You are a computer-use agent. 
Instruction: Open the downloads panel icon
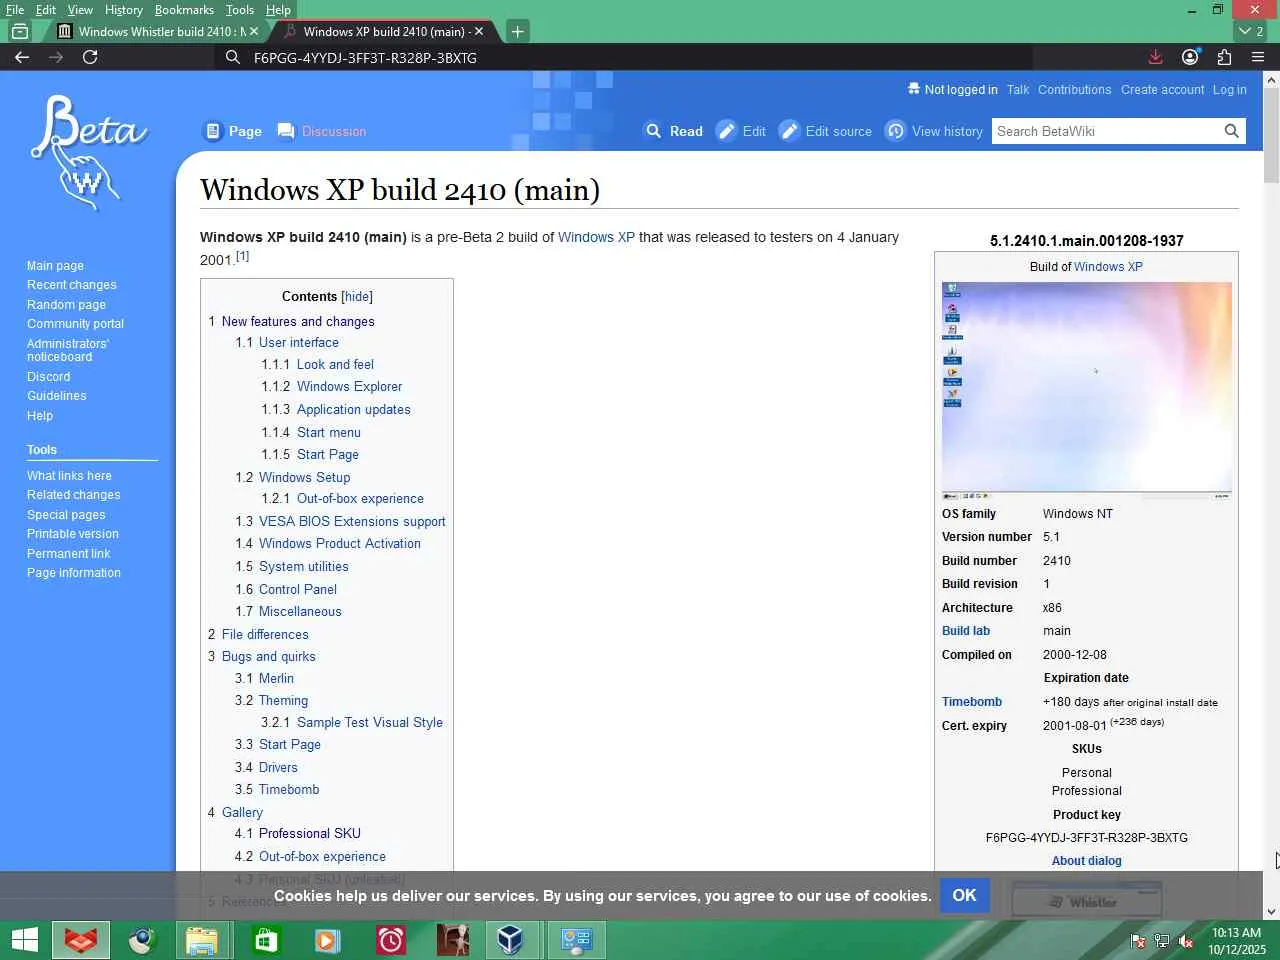click(x=1155, y=57)
